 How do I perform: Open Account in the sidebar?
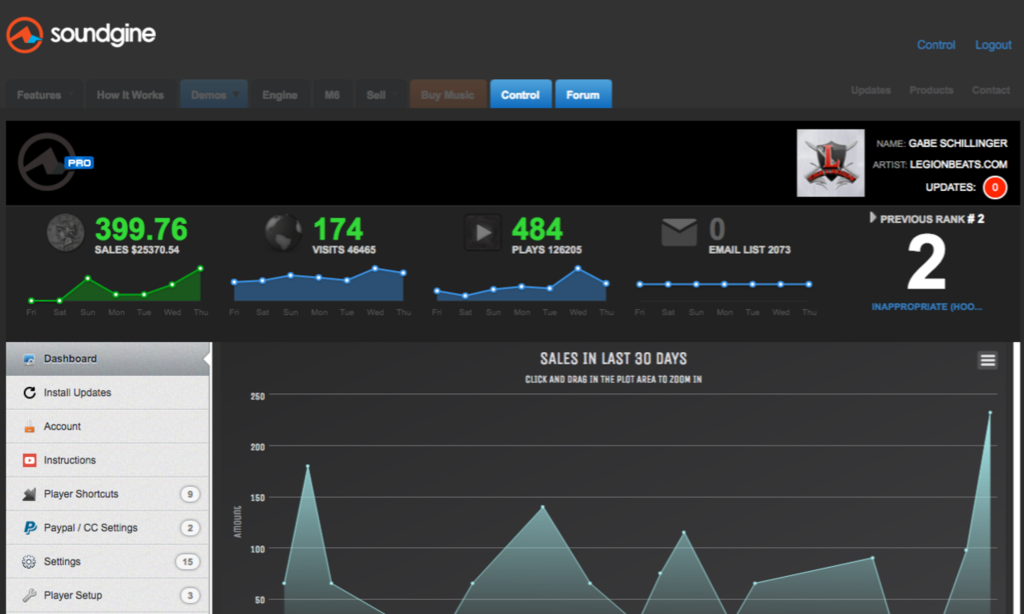[108, 427]
